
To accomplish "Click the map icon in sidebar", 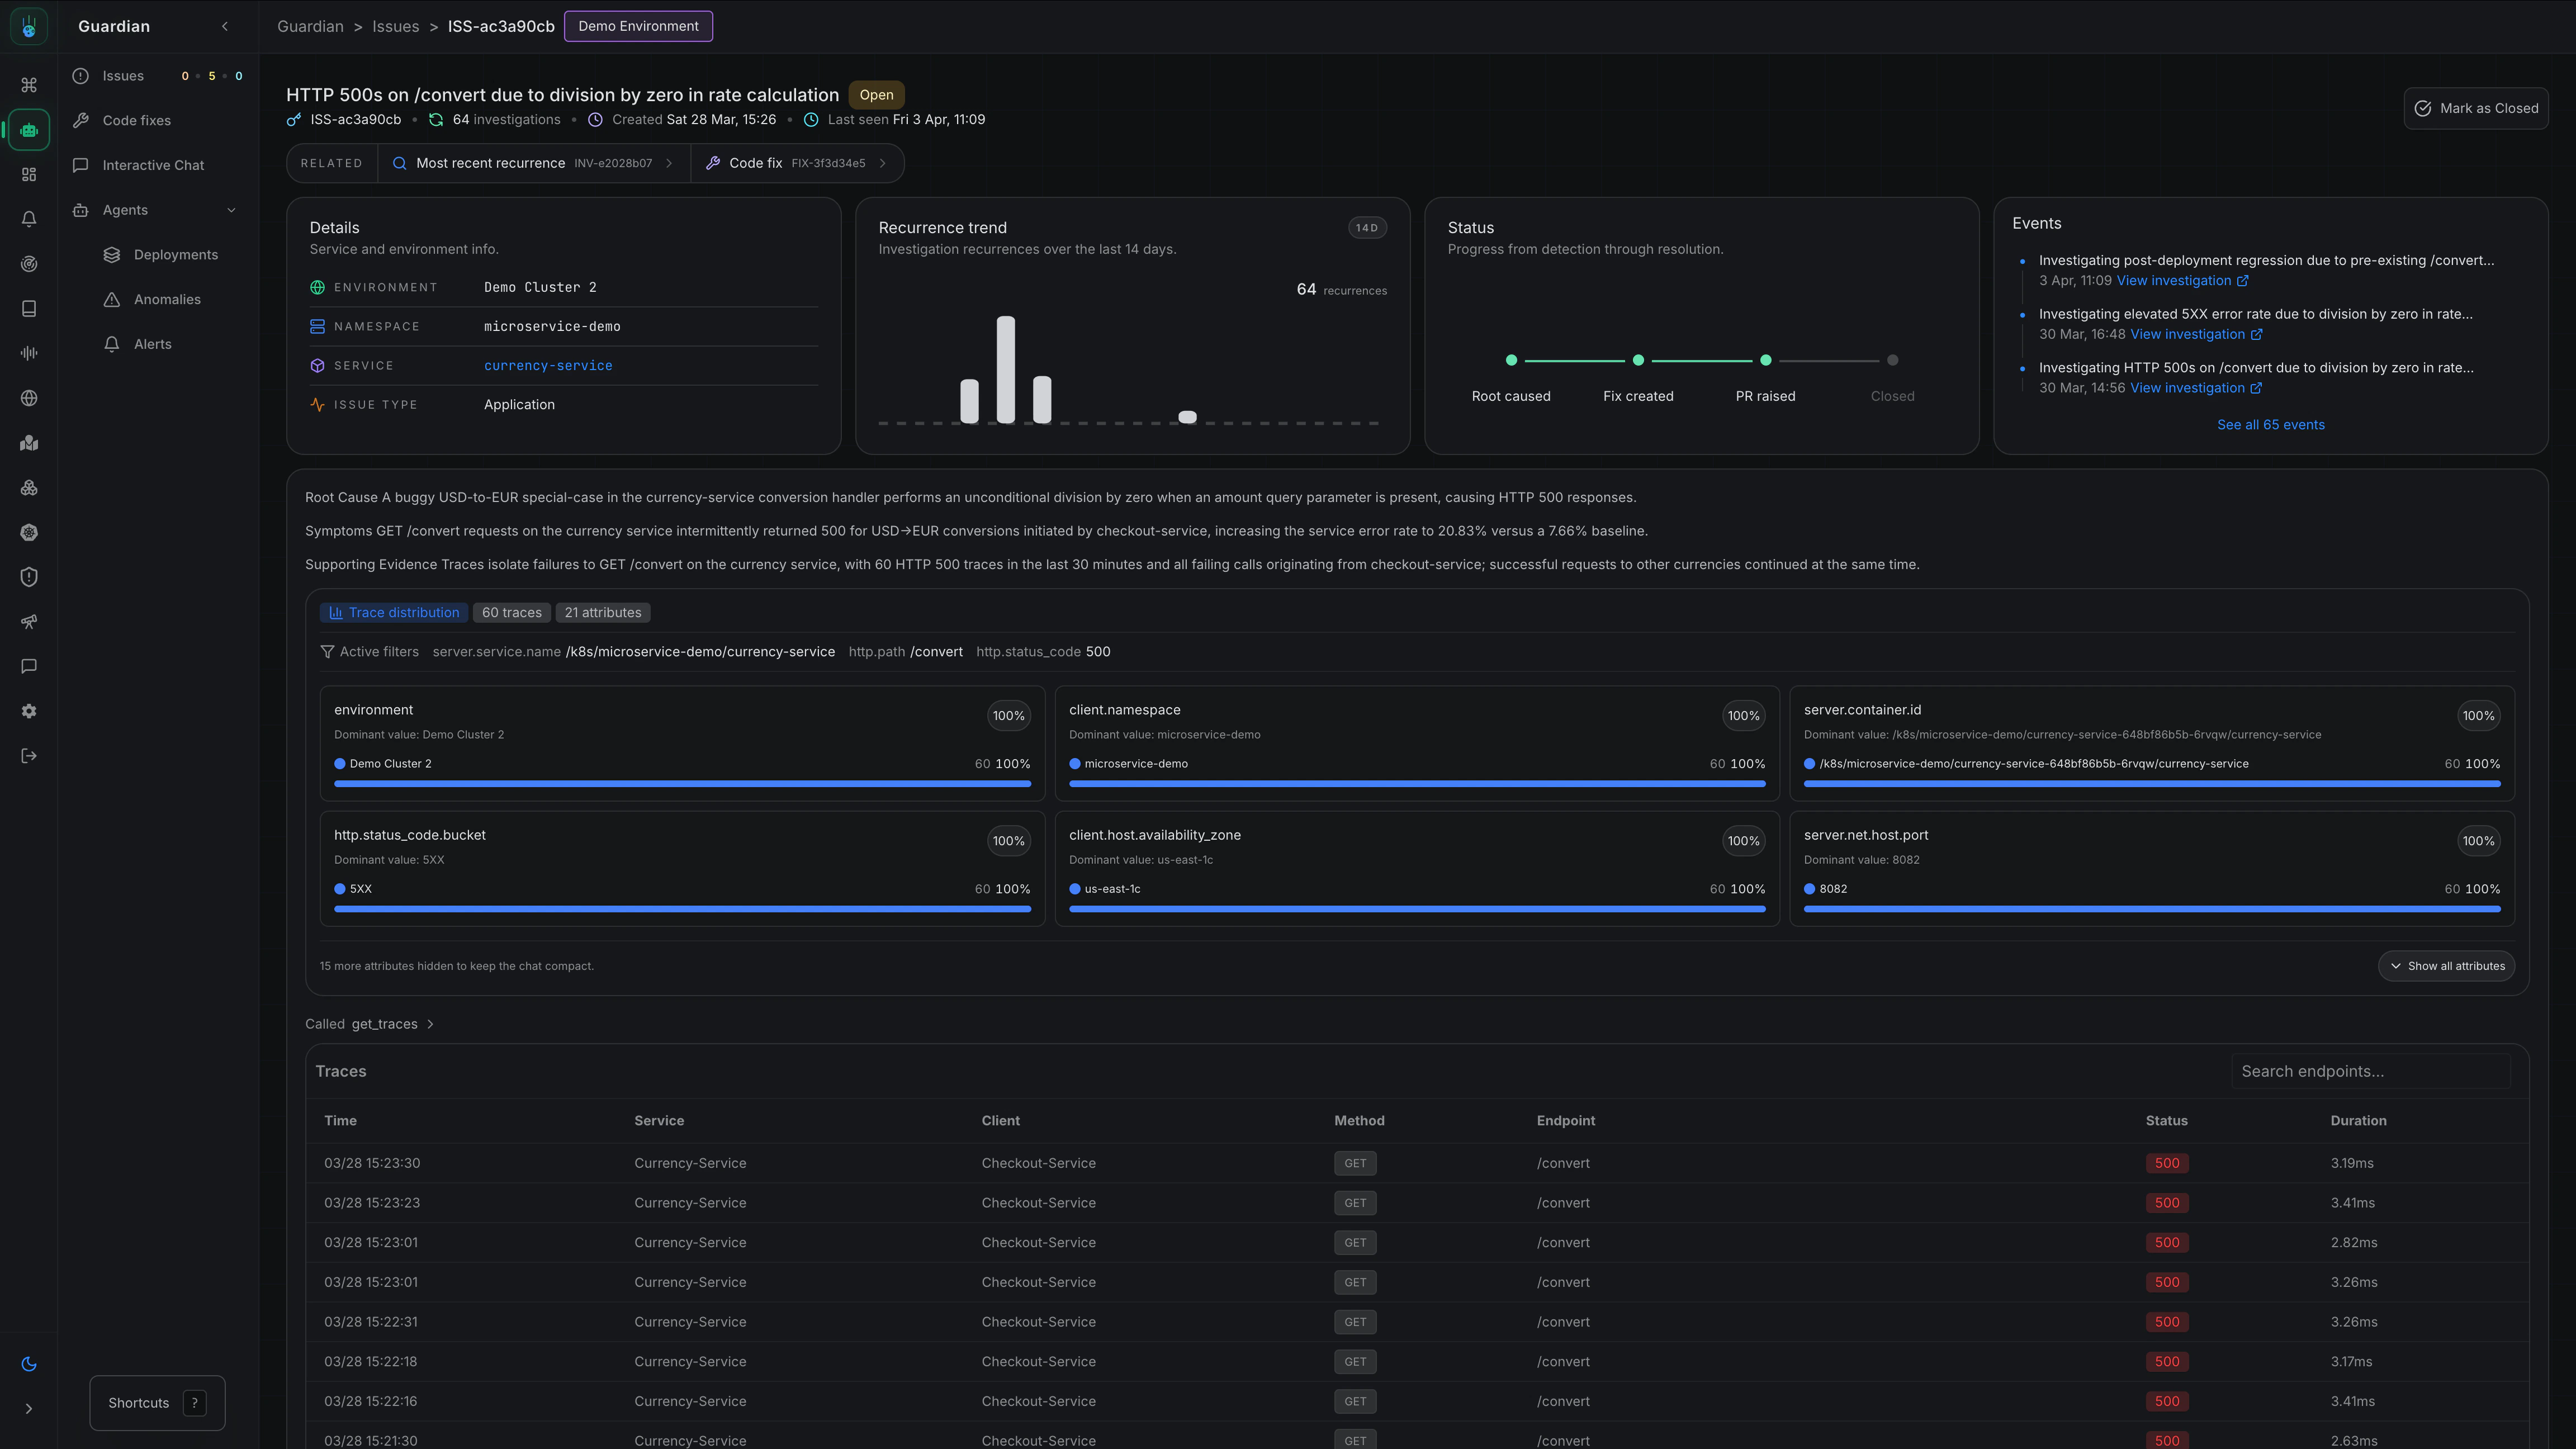I will (x=29, y=443).
